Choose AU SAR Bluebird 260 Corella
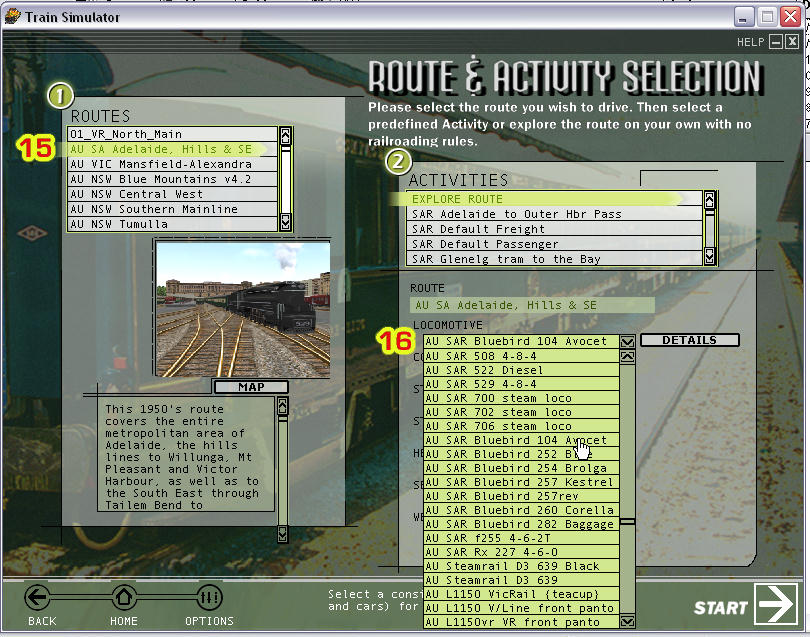This screenshot has width=810, height=637. click(521, 510)
